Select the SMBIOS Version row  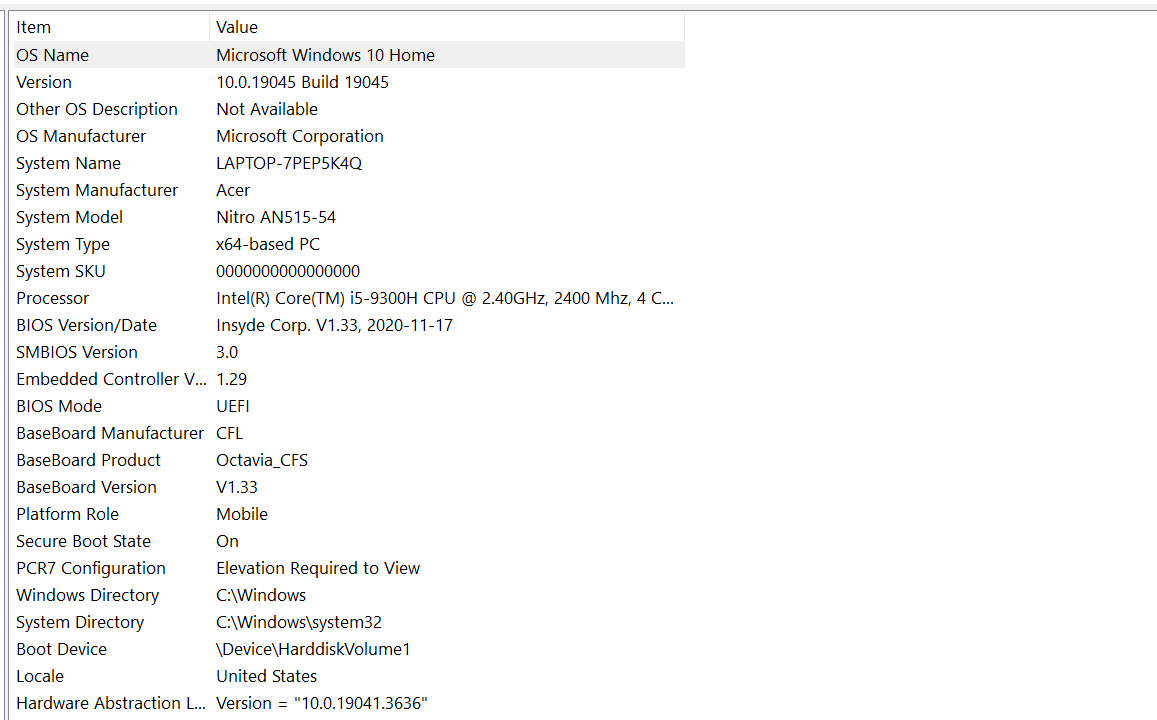[349, 352]
